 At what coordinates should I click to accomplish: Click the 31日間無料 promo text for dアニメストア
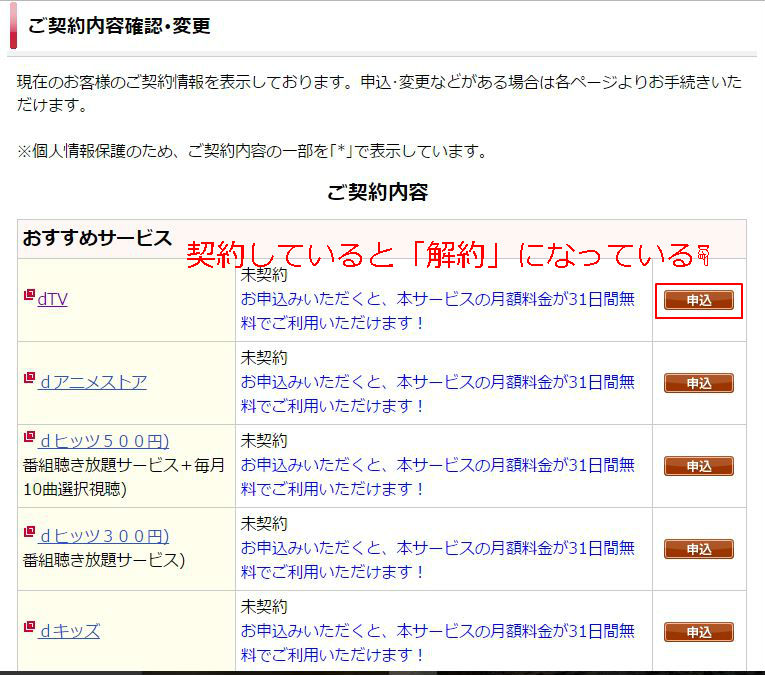click(x=438, y=394)
